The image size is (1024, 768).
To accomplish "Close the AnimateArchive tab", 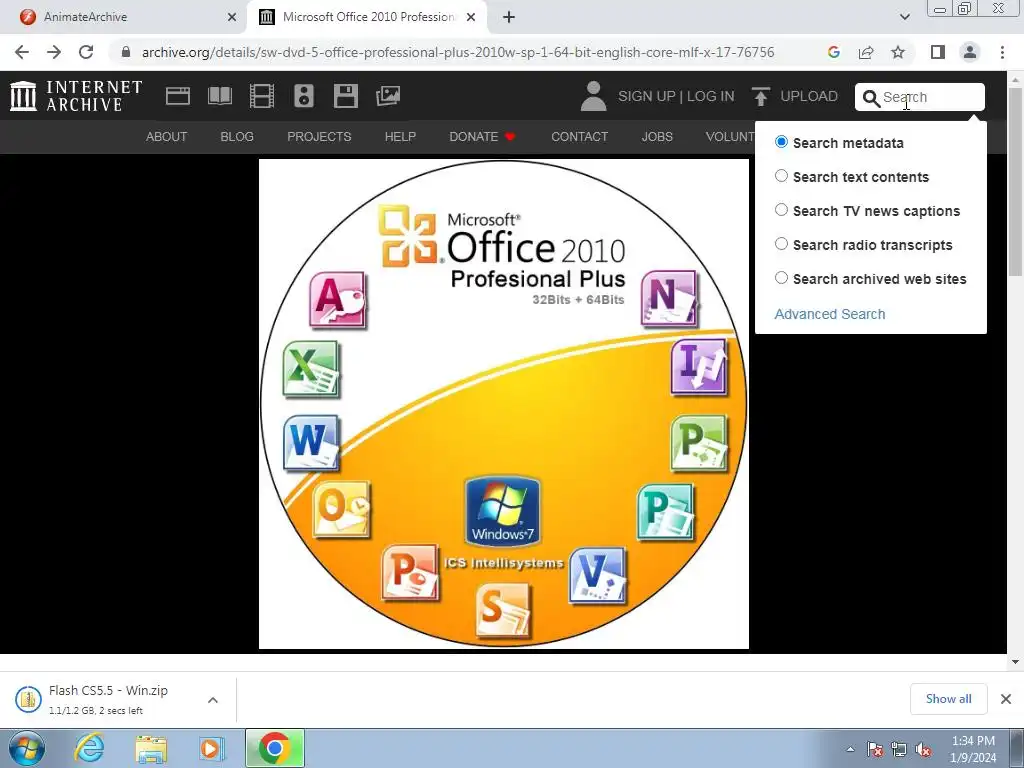I will (232, 17).
